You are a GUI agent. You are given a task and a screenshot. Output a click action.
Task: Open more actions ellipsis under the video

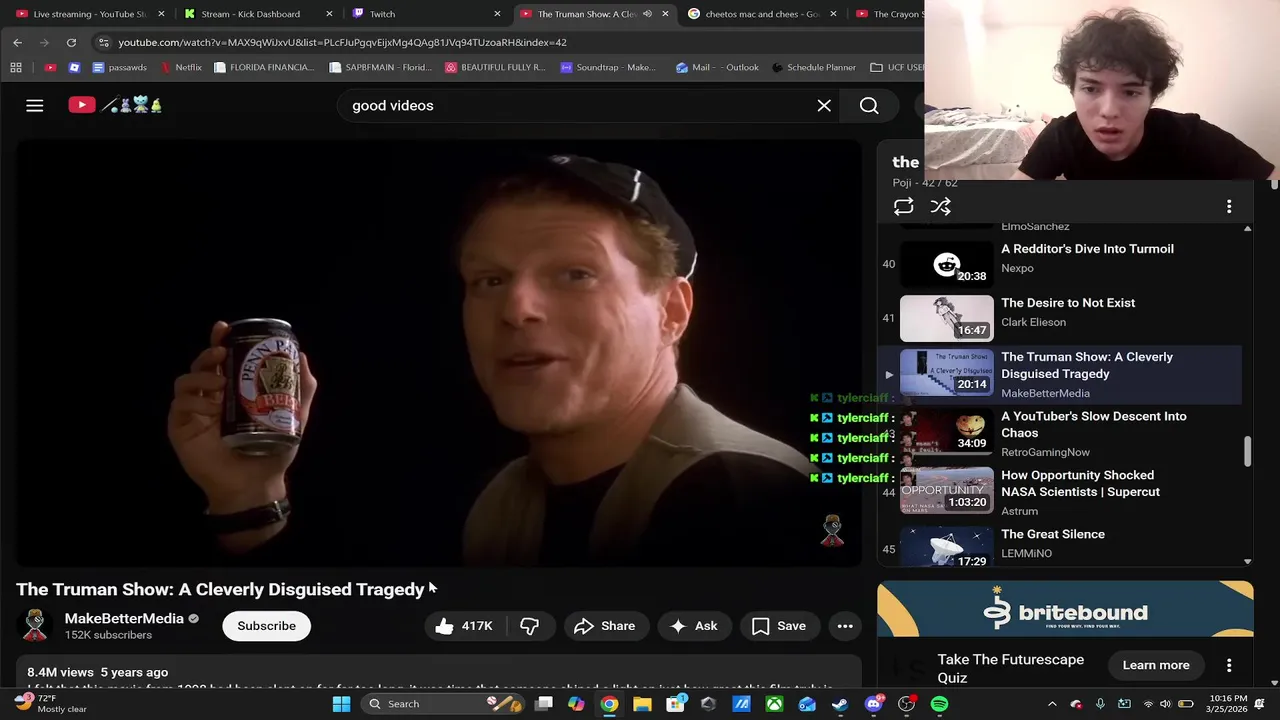point(845,626)
